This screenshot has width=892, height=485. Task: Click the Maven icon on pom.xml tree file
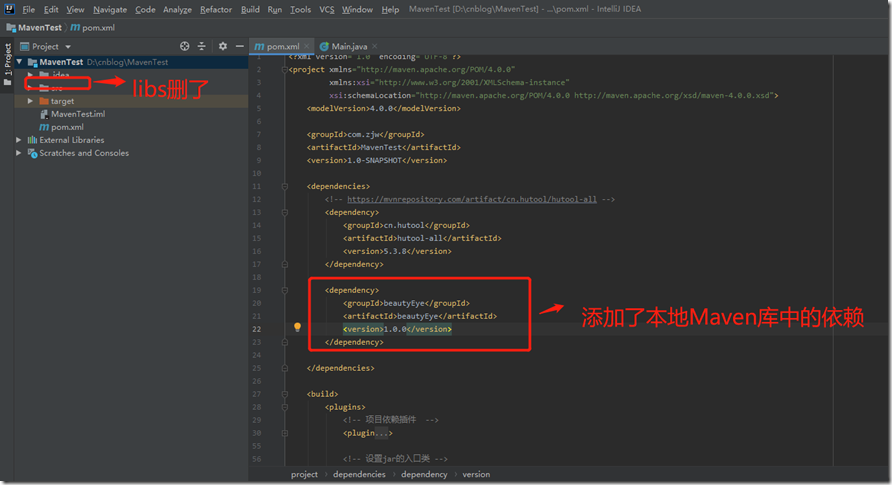click(x=44, y=127)
